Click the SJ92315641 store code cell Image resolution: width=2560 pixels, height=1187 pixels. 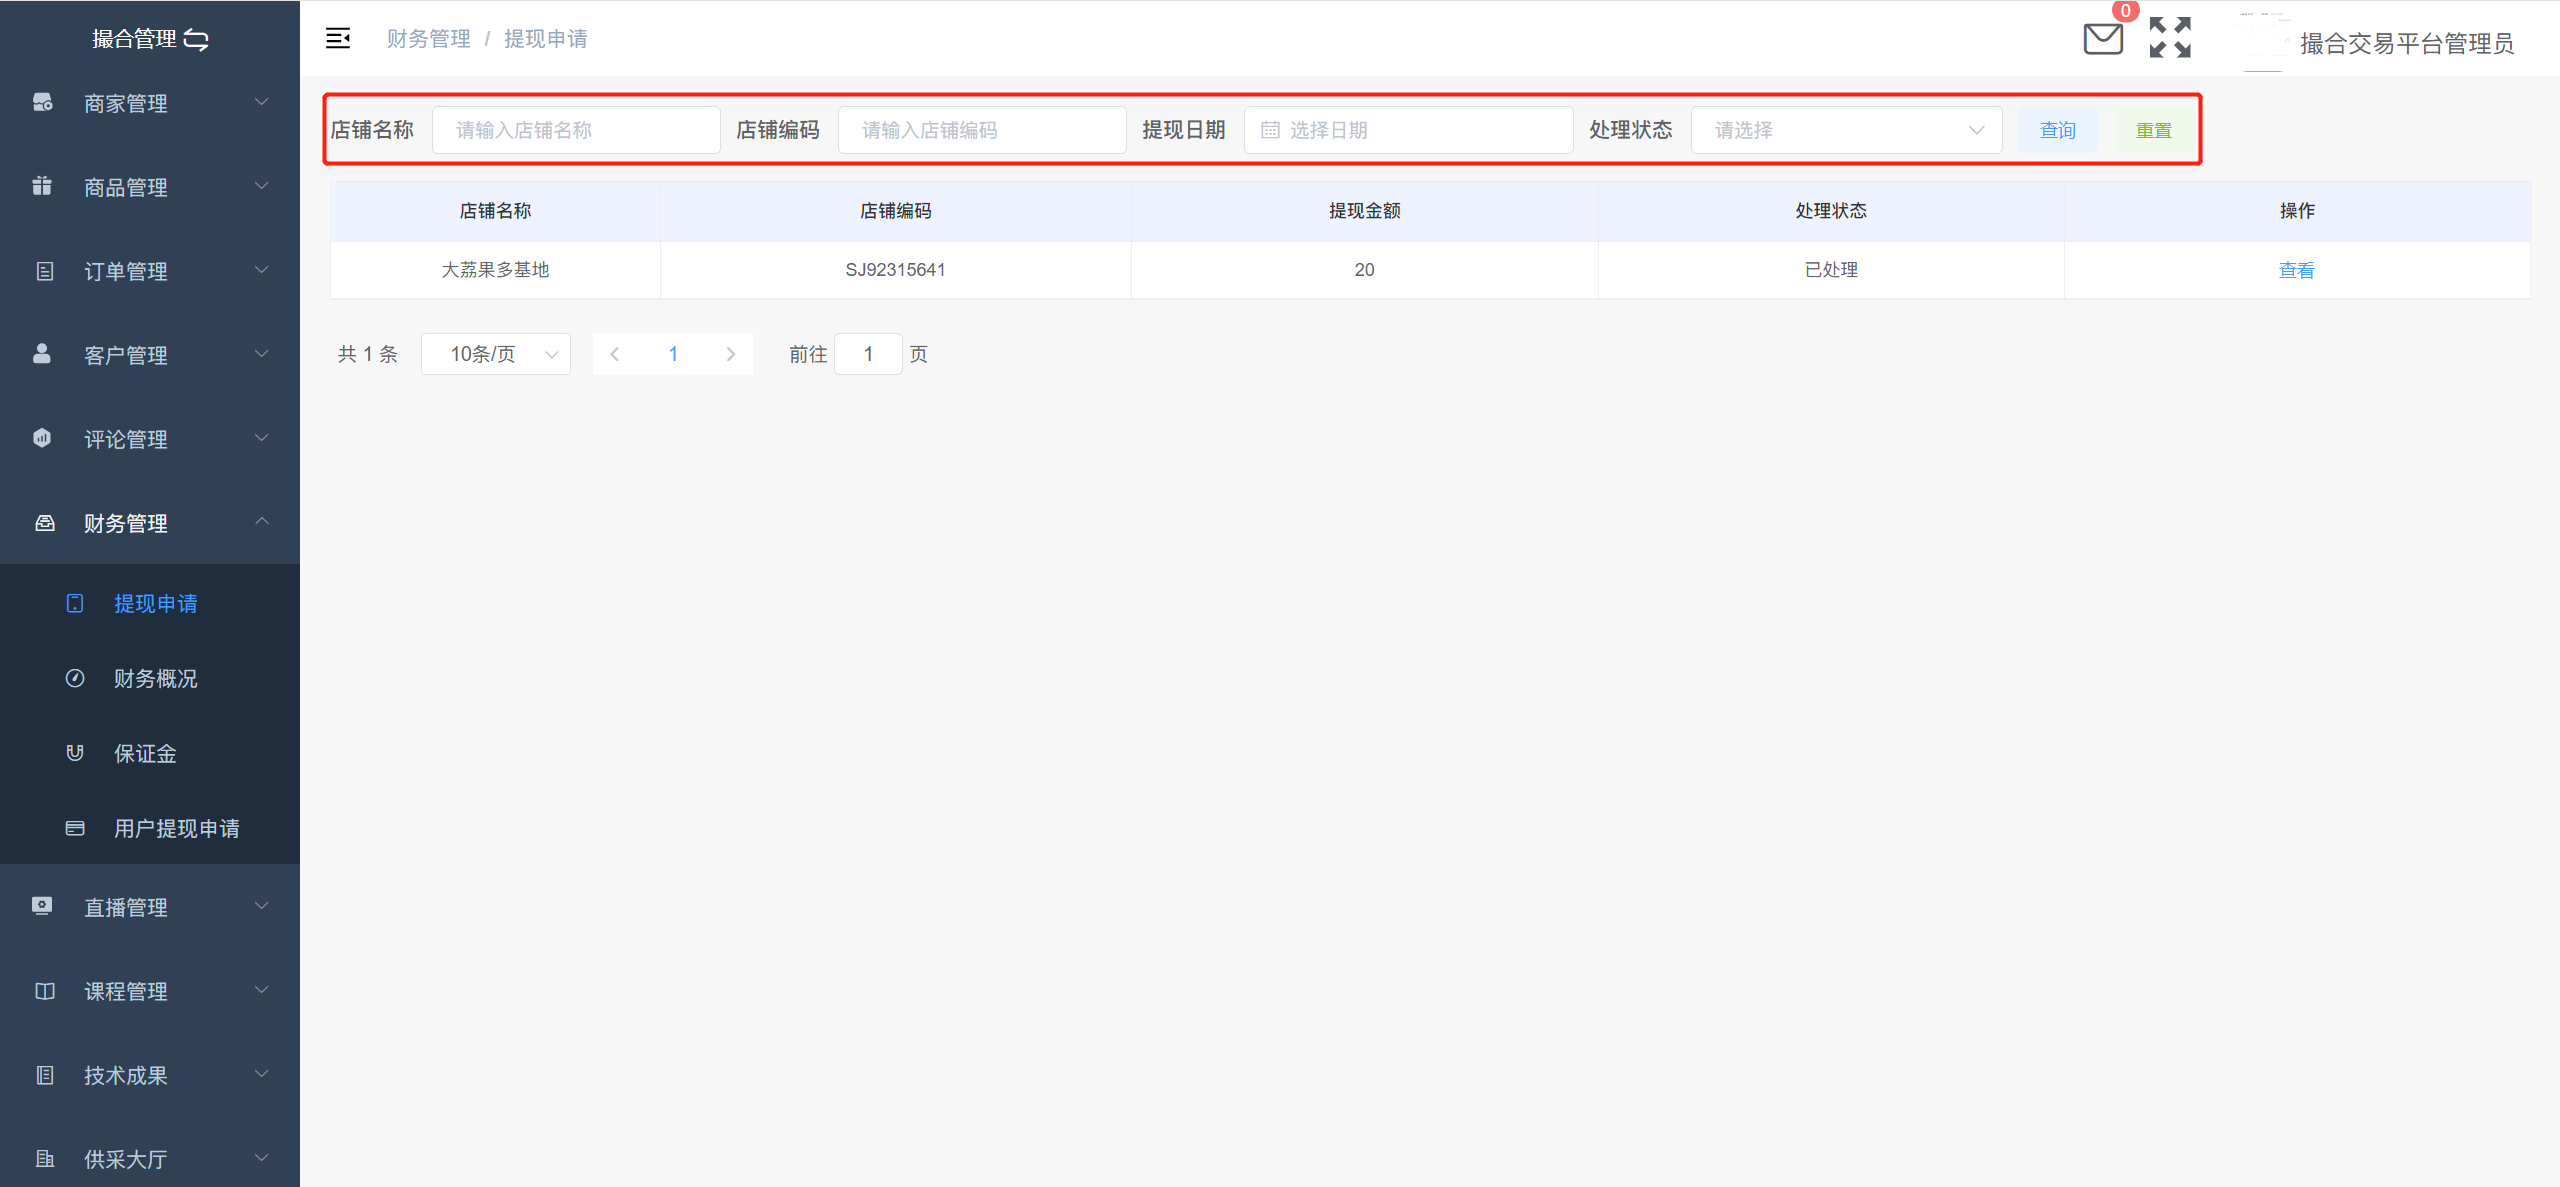click(895, 270)
